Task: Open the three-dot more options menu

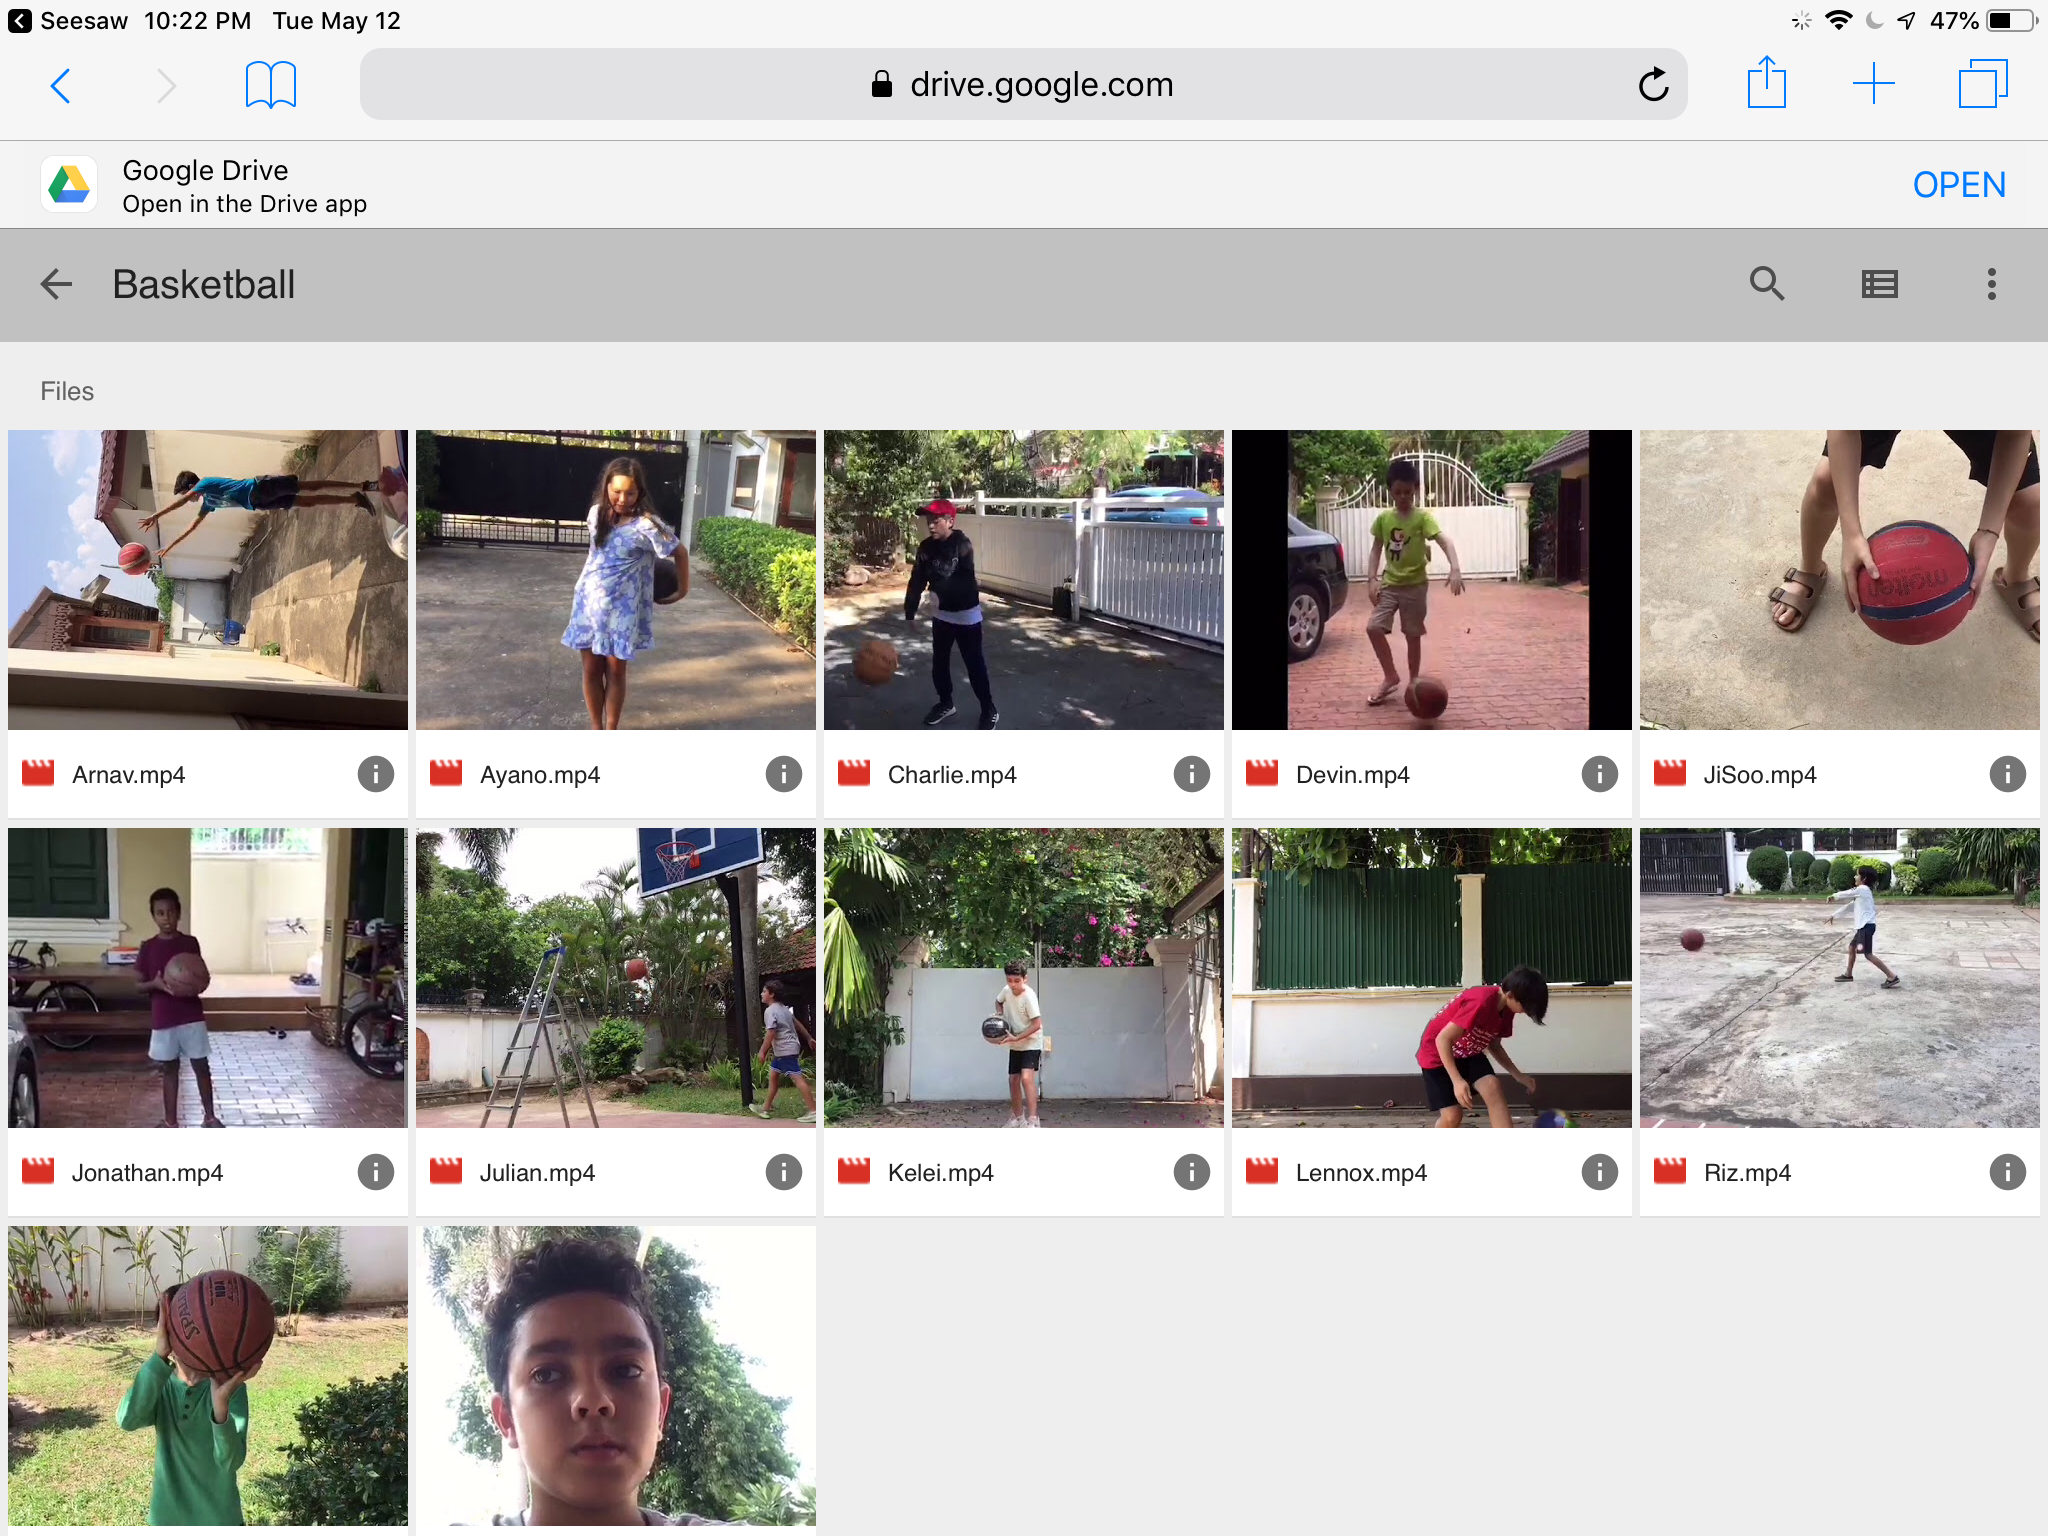Action: (1991, 284)
